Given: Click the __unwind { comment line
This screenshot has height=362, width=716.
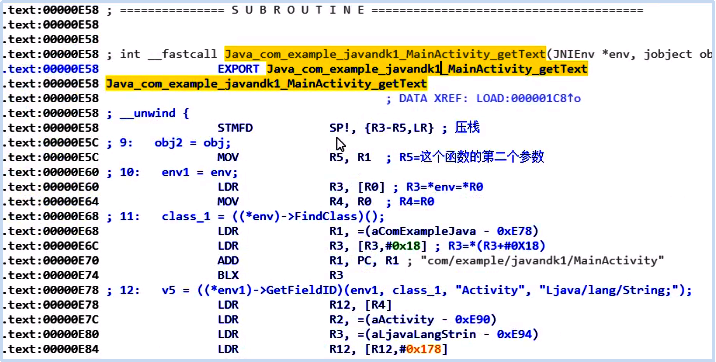Looking at the screenshot, I should click(x=147, y=113).
